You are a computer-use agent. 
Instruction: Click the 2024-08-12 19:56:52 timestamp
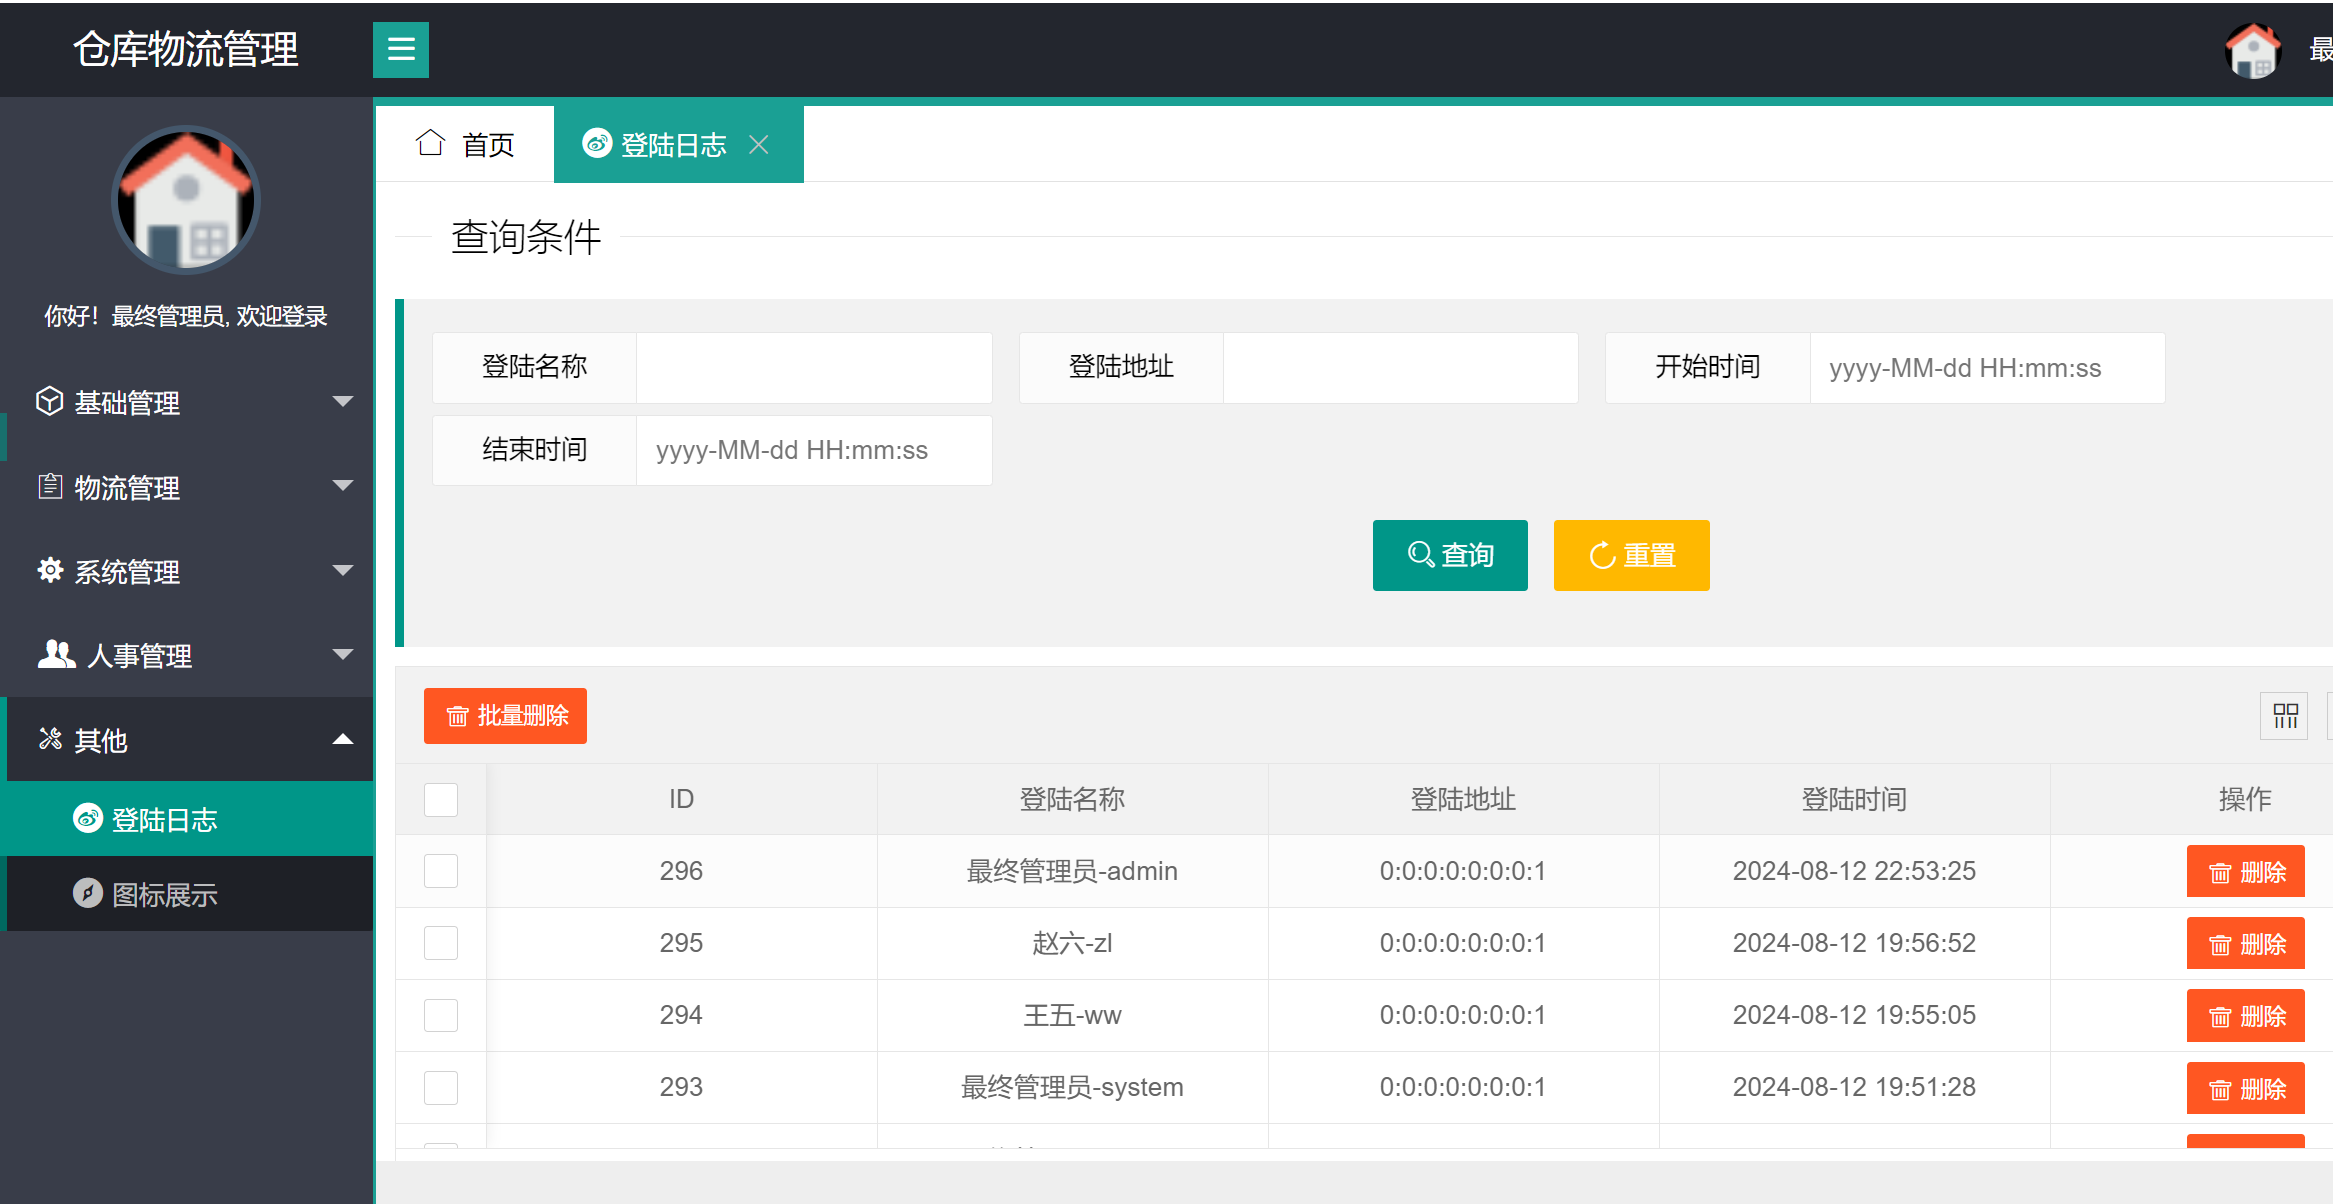click(1854, 943)
